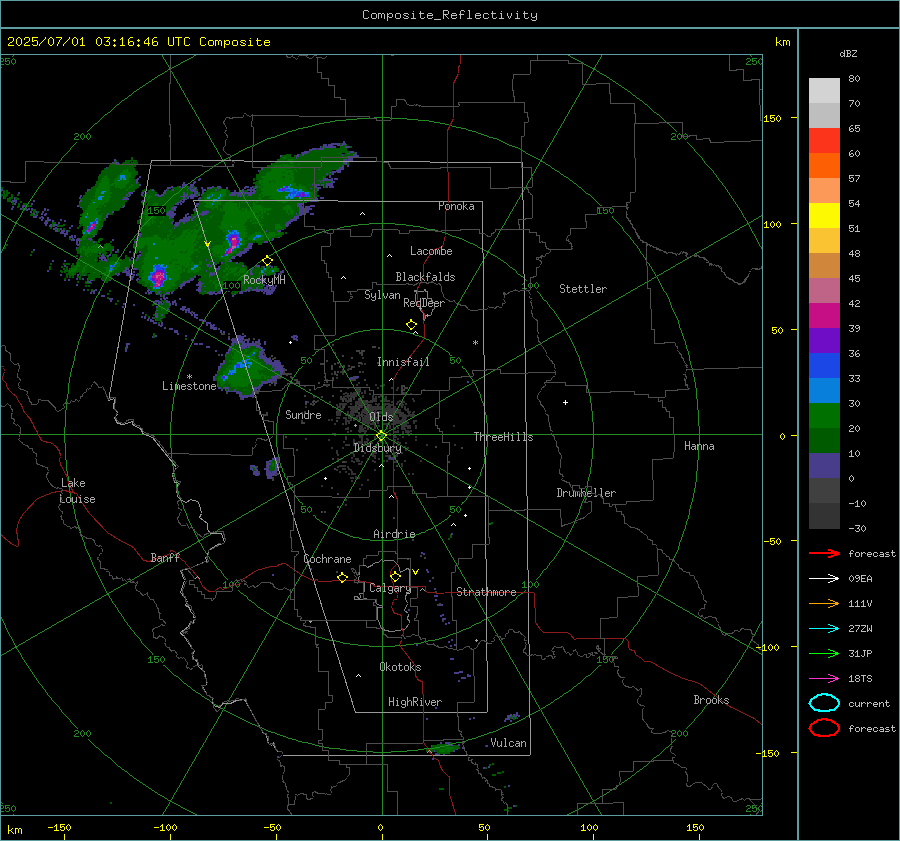Click the green 31JP arrow in legend
The height and width of the screenshot is (841, 900).
824,653
